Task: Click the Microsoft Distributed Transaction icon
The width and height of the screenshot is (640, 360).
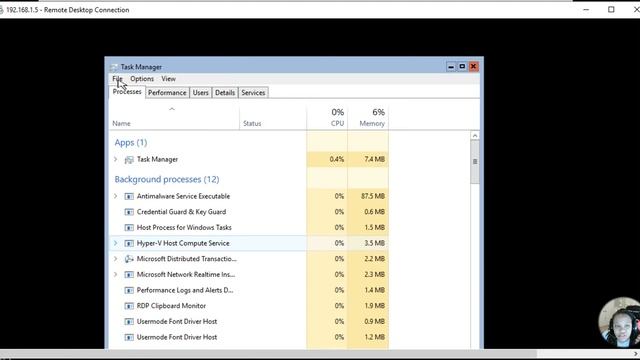Action: coord(129,259)
